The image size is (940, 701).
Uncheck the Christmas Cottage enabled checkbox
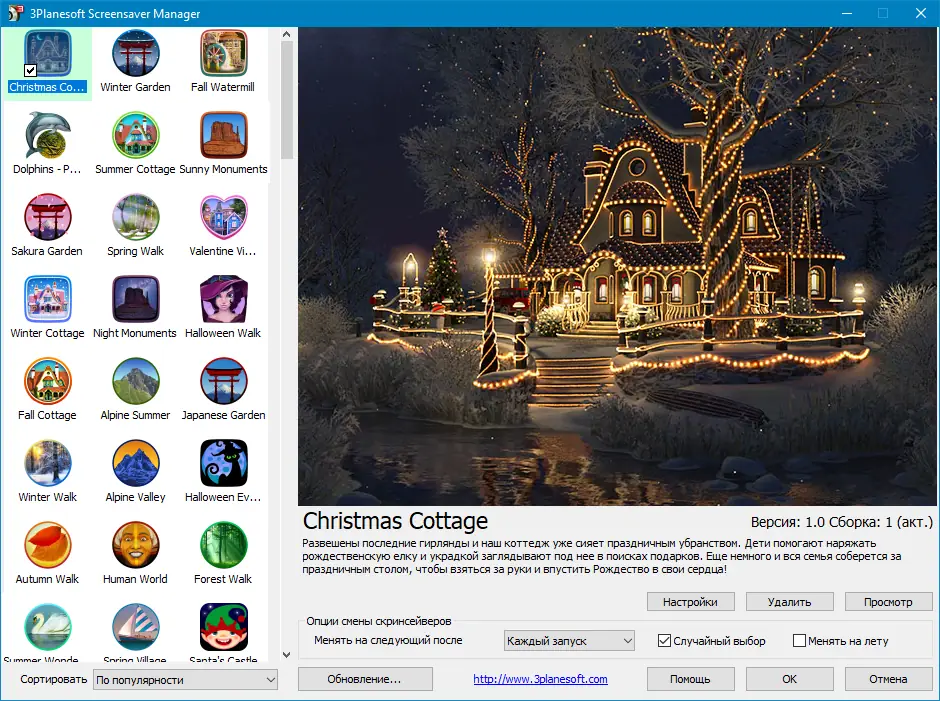[x=31, y=70]
